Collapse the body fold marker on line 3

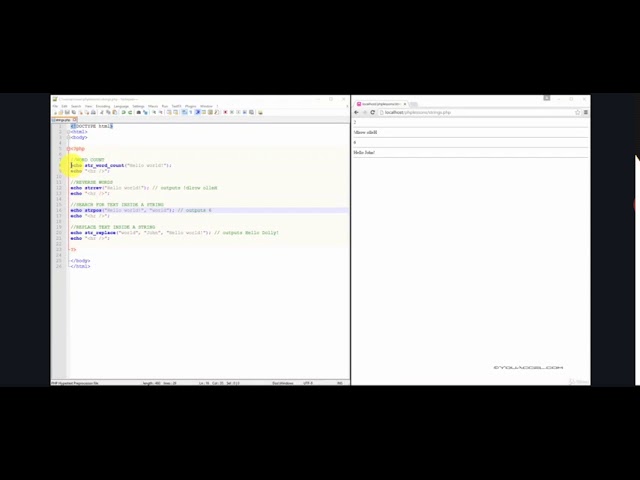tap(69, 138)
